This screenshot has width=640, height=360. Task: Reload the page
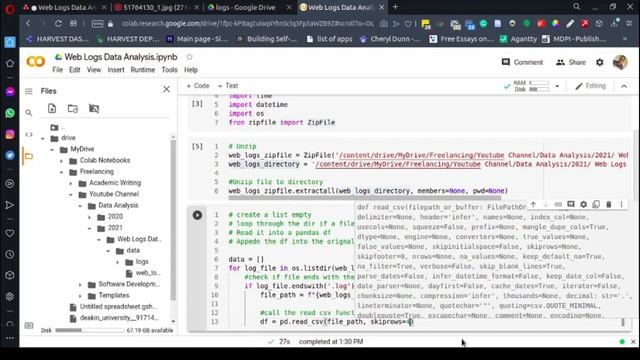click(x=58, y=24)
